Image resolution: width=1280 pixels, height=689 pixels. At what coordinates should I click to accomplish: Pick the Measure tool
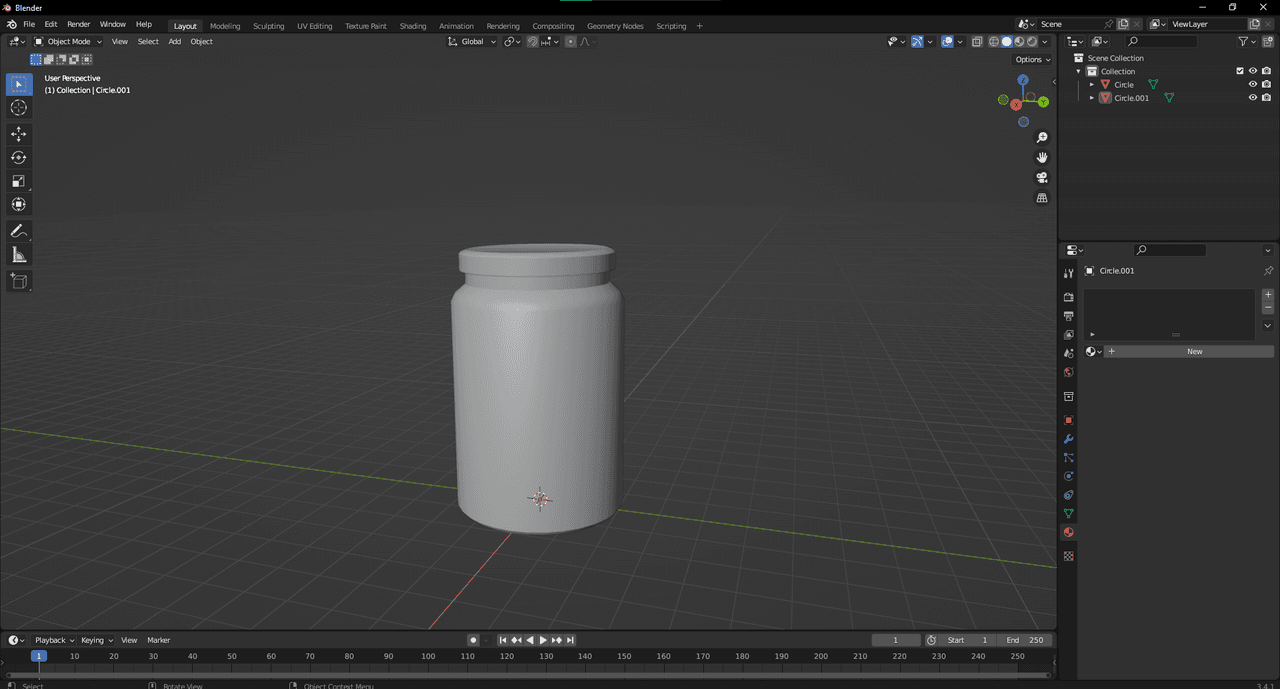19,255
